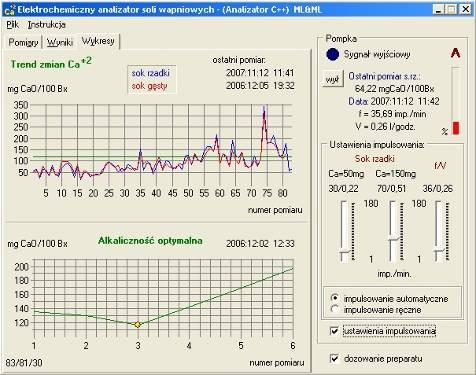Switch to the Wyniki tab
Screen dimensions: 476x375
tap(60, 42)
